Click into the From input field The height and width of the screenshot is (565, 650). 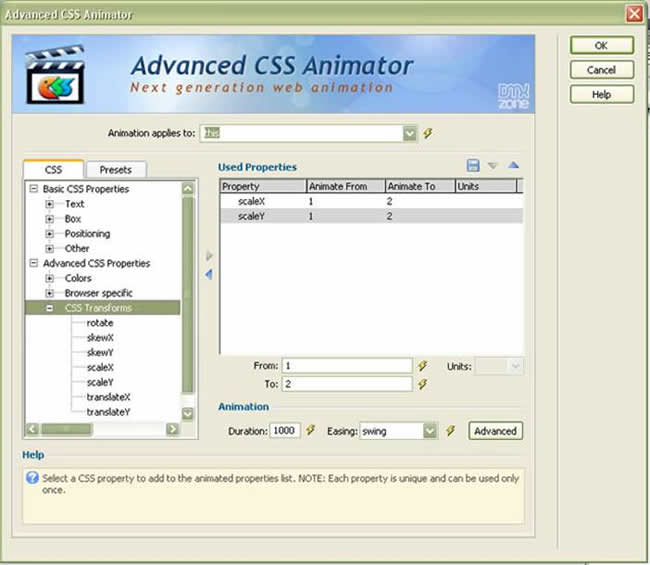[347, 366]
